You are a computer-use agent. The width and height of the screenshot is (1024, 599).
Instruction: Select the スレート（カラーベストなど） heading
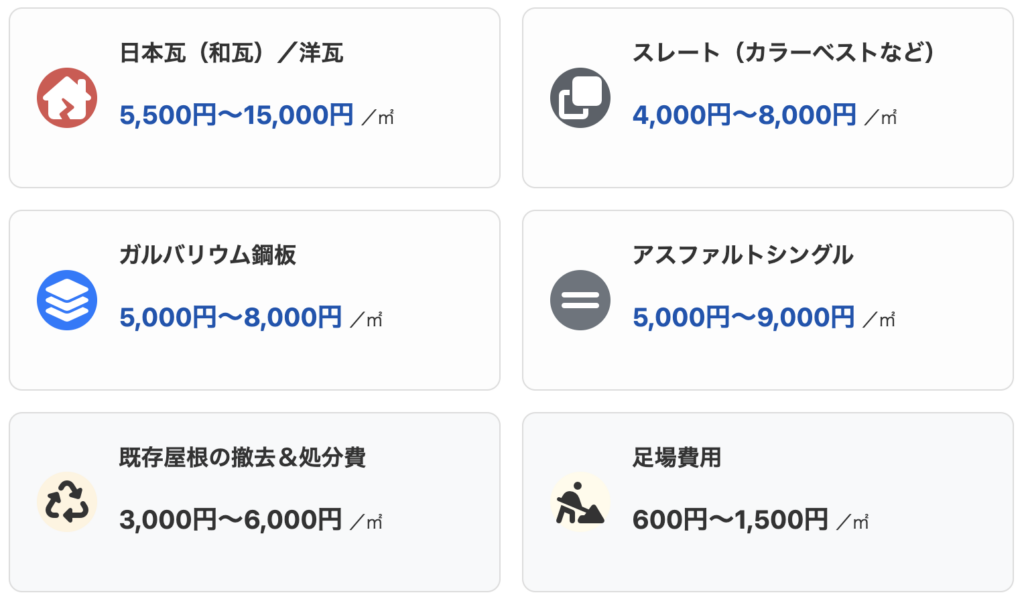783,53
